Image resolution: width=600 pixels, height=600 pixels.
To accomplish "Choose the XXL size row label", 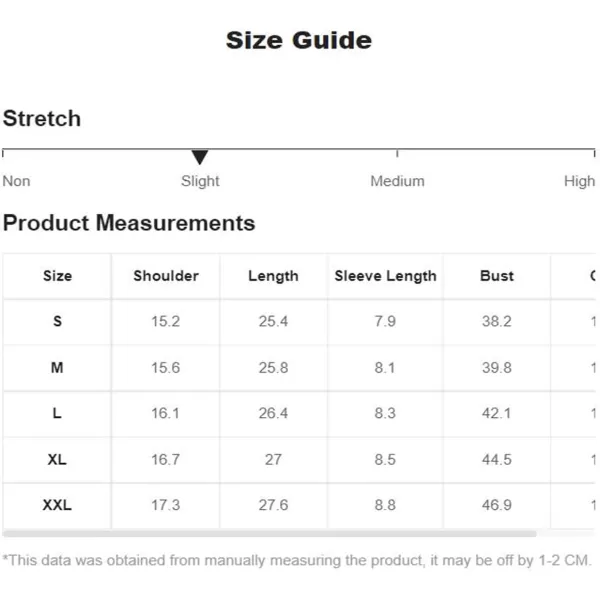I will (57, 506).
